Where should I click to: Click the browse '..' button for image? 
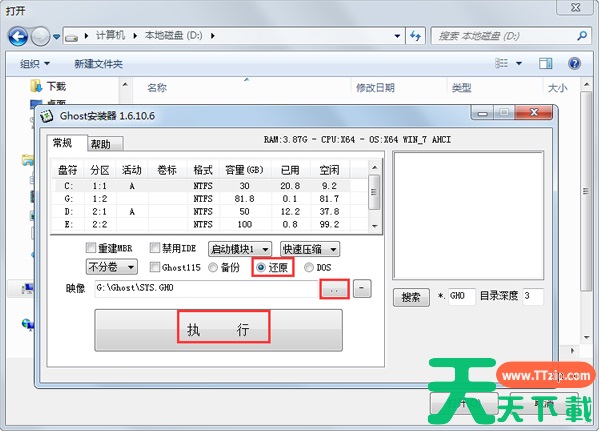click(334, 289)
